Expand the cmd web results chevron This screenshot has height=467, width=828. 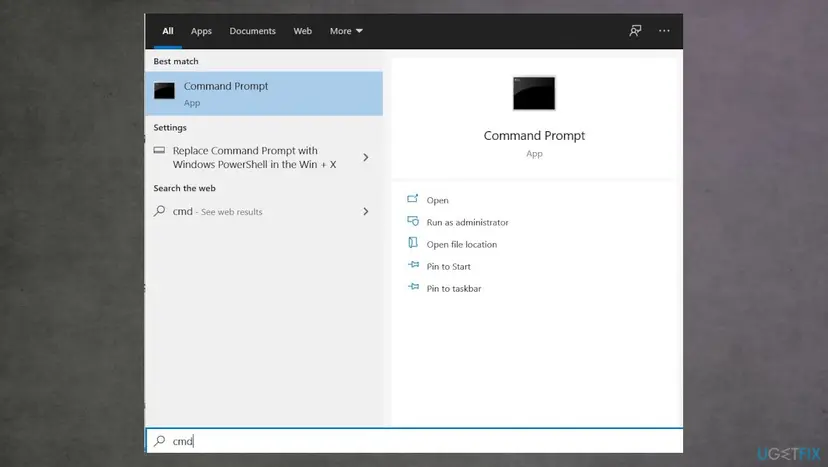(365, 211)
